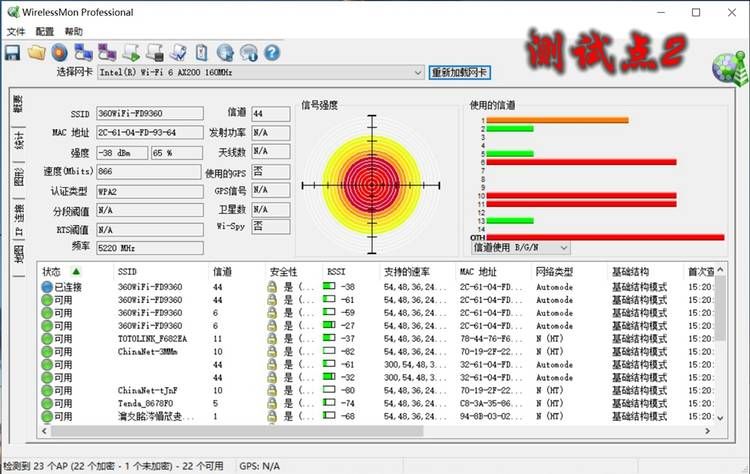Click the Save floppy disk toolbar icon

(12, 53)
